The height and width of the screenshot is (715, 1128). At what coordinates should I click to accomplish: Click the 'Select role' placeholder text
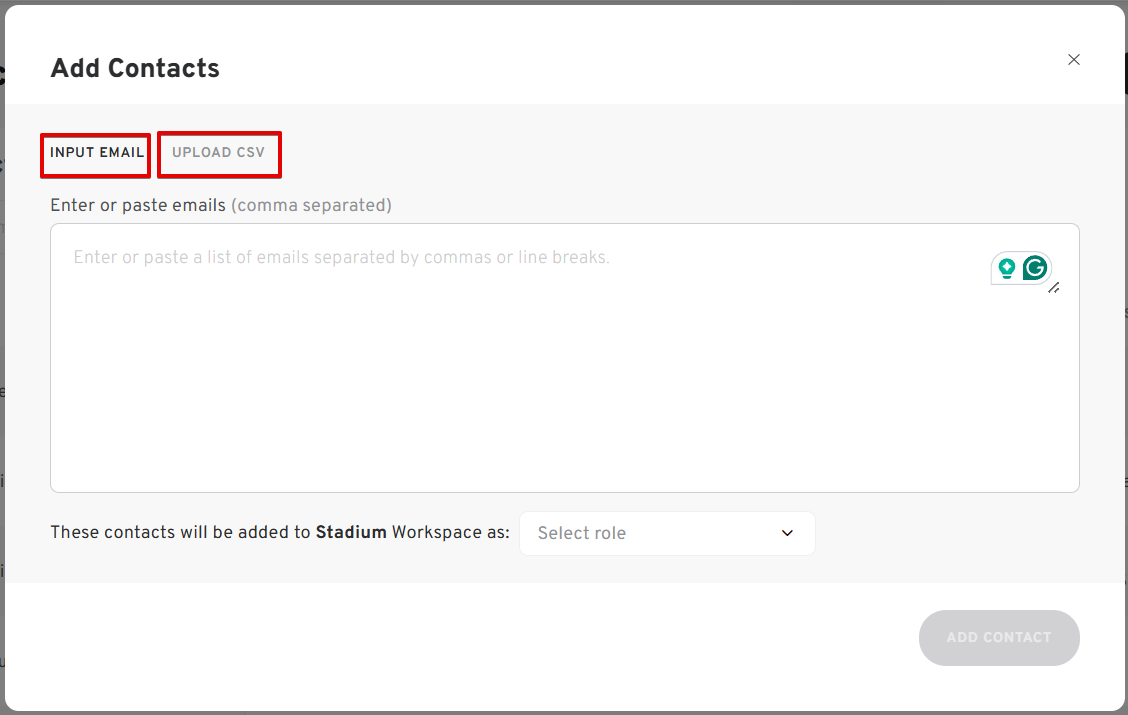(x=582, y=533)
